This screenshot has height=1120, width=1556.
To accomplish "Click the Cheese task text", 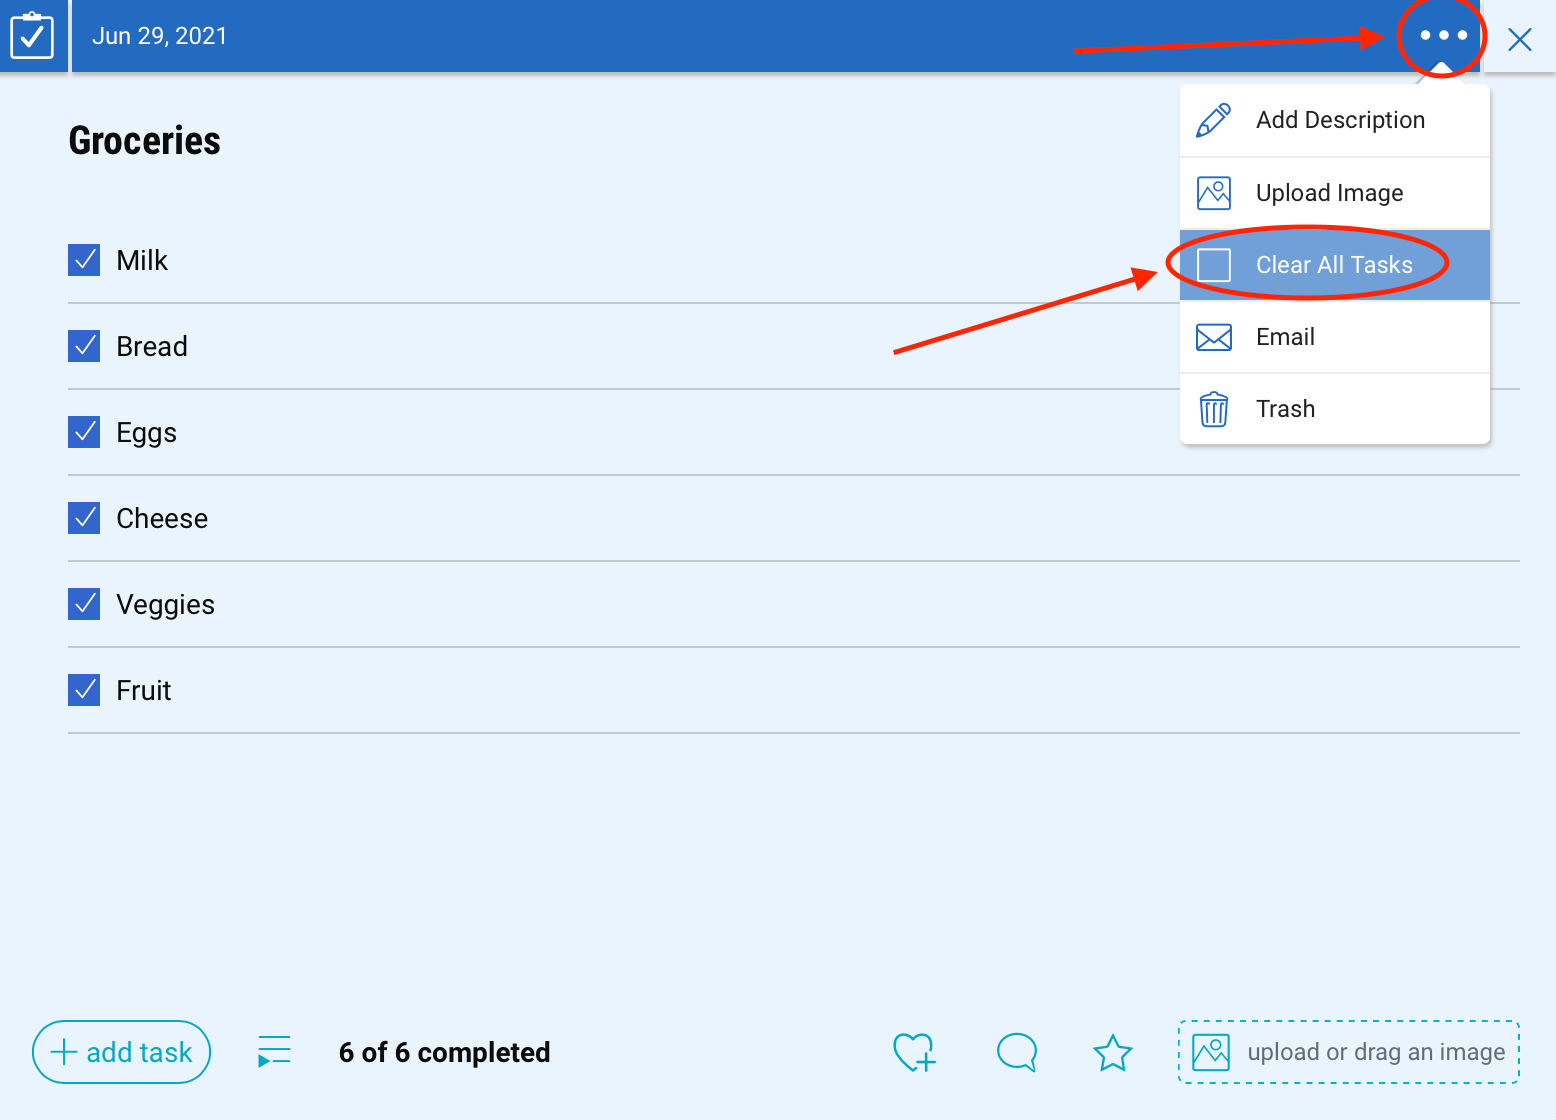I will (162, 518).
